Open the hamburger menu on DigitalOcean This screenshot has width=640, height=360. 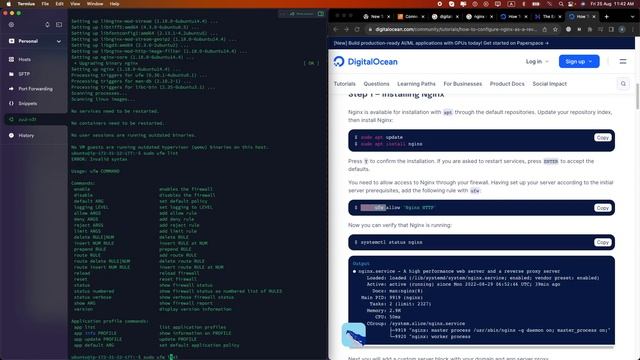coord(623,62)
